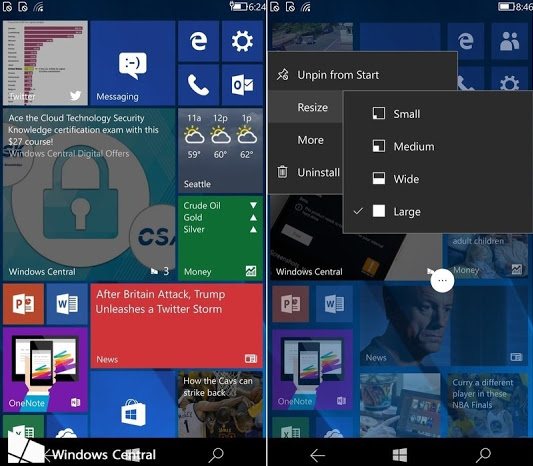Tap the Windows Start button on right phone

(399, 455)
